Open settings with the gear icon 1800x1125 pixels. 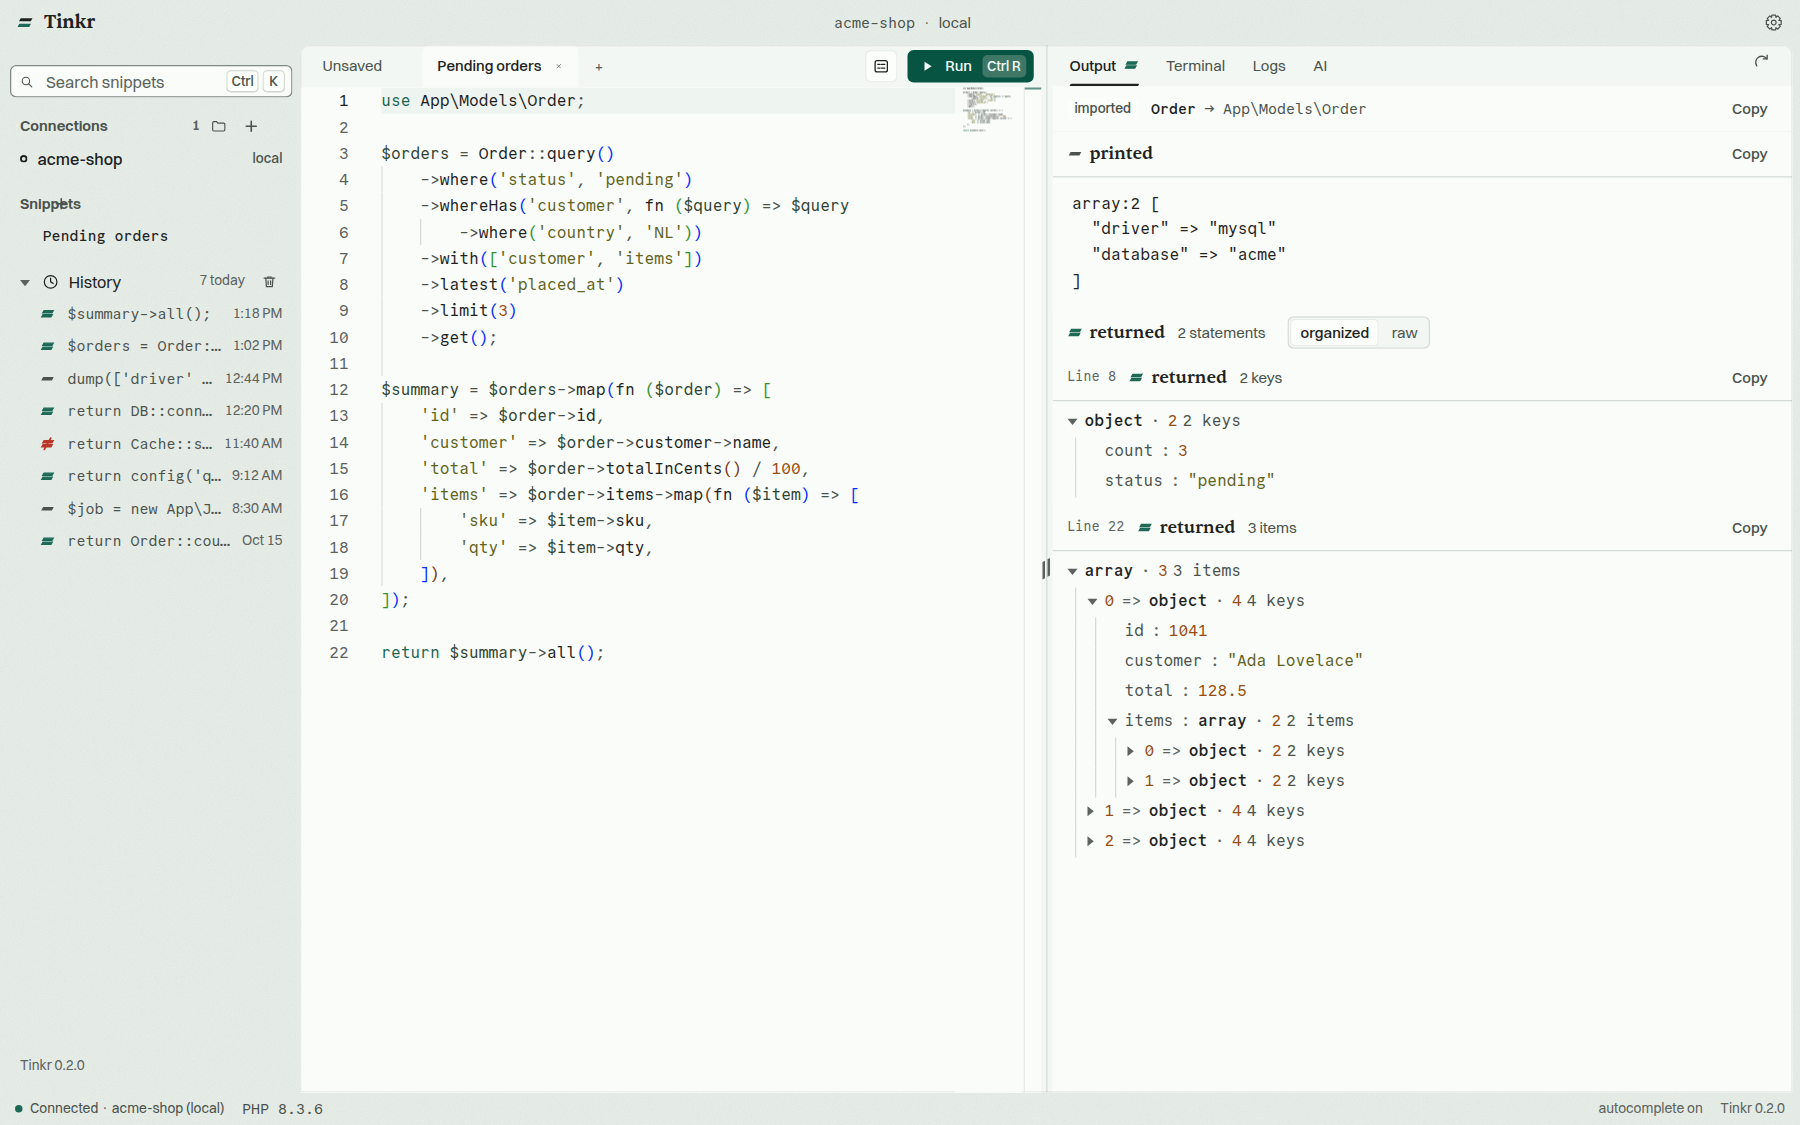(x=1773, y=22)
